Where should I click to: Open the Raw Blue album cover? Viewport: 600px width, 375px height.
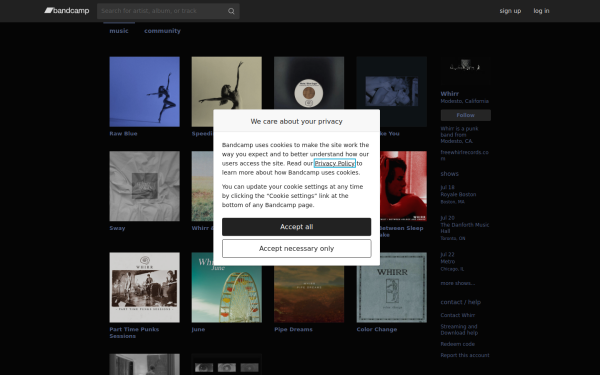[x=145, y=92]
